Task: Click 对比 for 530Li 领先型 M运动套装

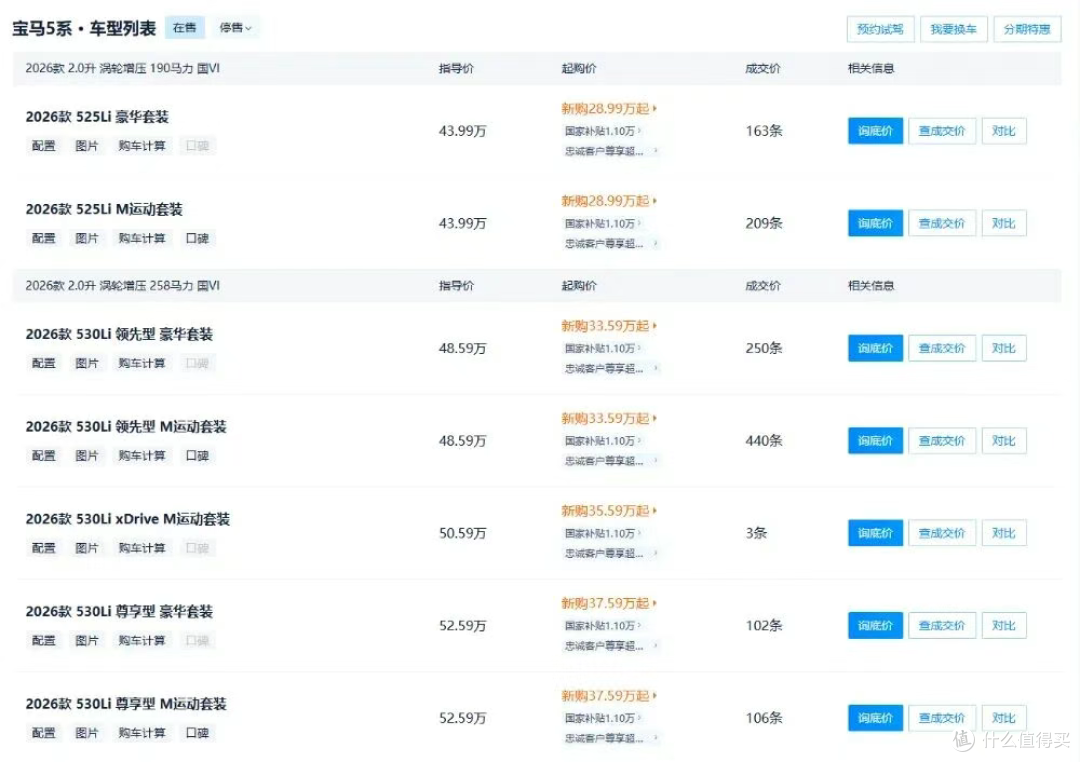Action: coord(1004,441)
